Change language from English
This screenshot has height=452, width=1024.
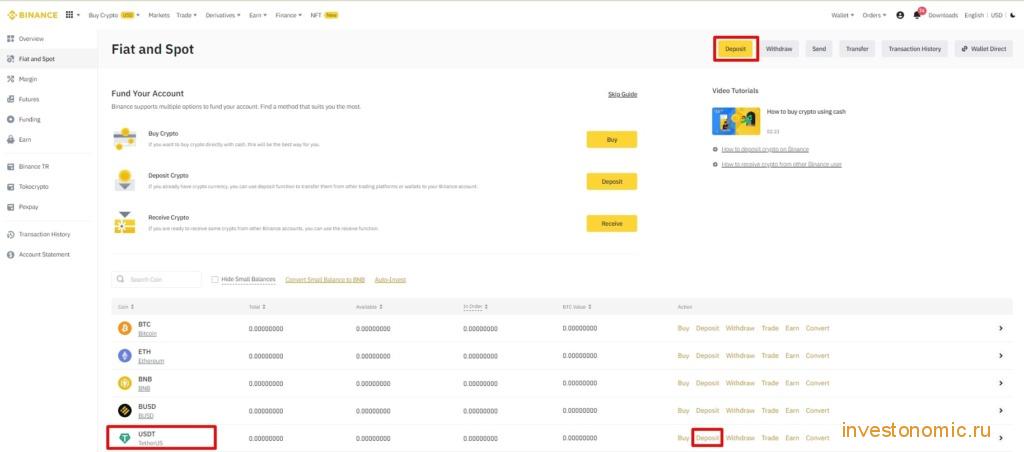coord(974,15)
